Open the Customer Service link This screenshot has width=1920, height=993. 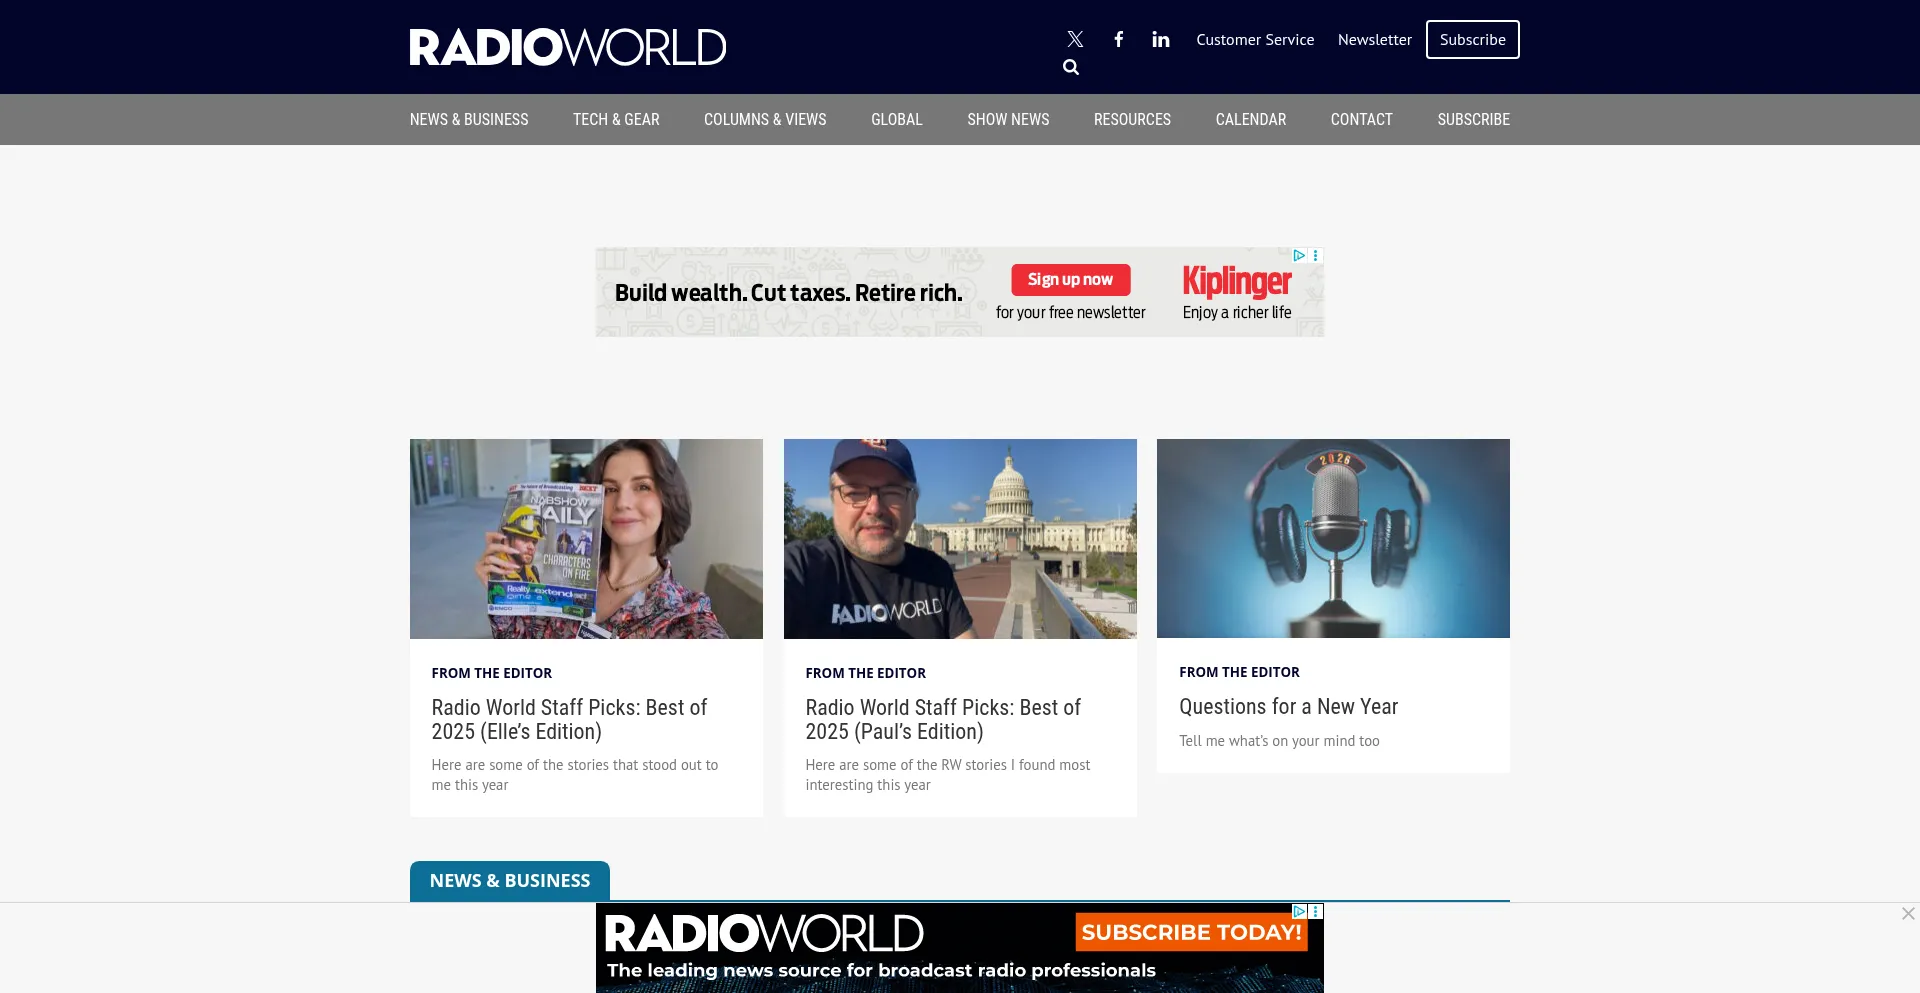click(x=1254, y=39)
